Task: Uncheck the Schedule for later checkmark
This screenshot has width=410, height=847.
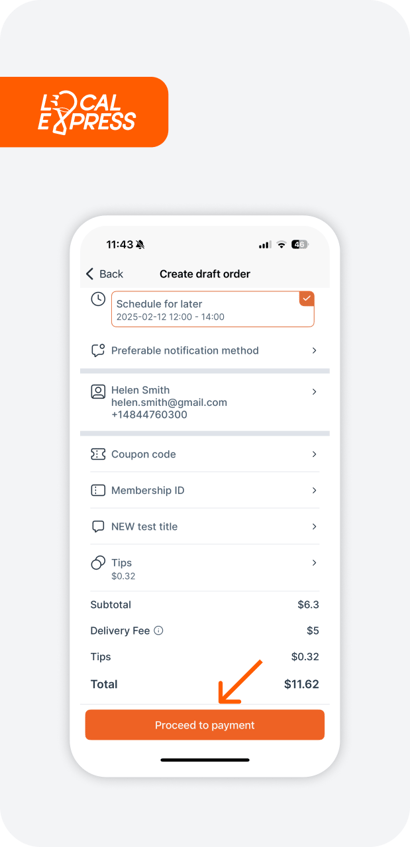Action: click(x=306, y=299)
